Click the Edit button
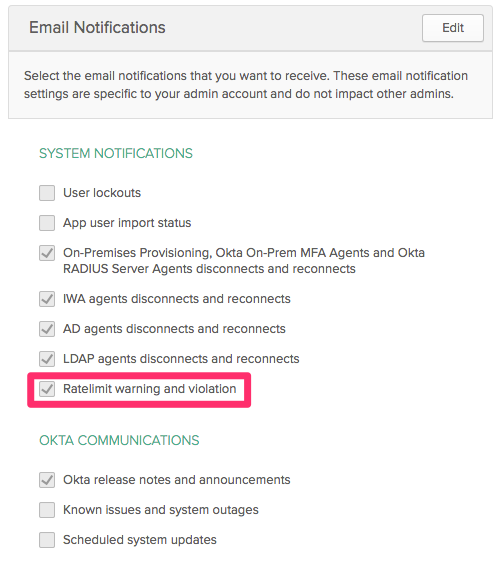The width and height of the screenshot is (498, 566). coord(453,28)
